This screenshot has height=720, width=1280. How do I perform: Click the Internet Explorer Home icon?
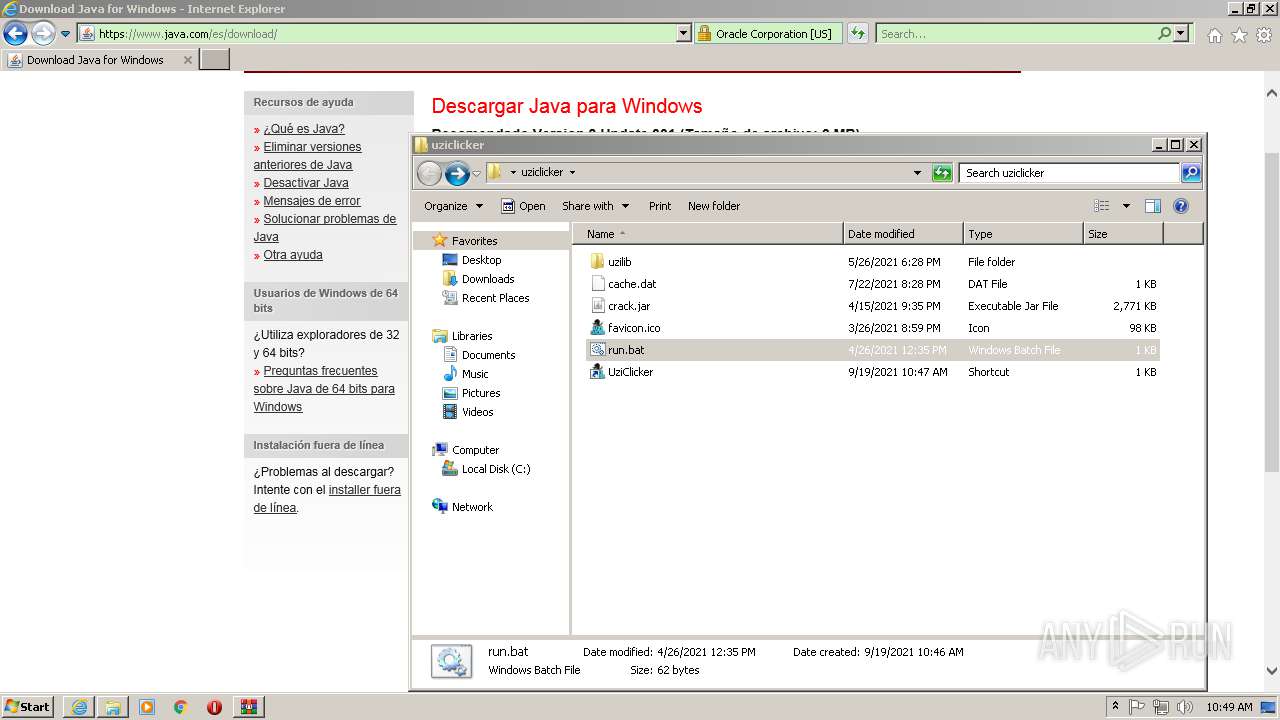(1214, 35)
